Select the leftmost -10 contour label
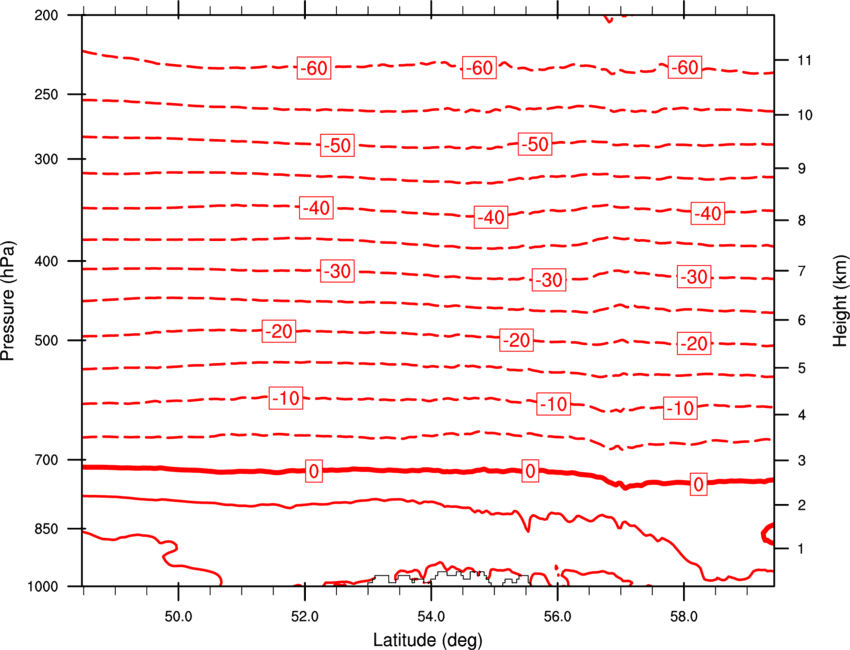 click(286, 398)
